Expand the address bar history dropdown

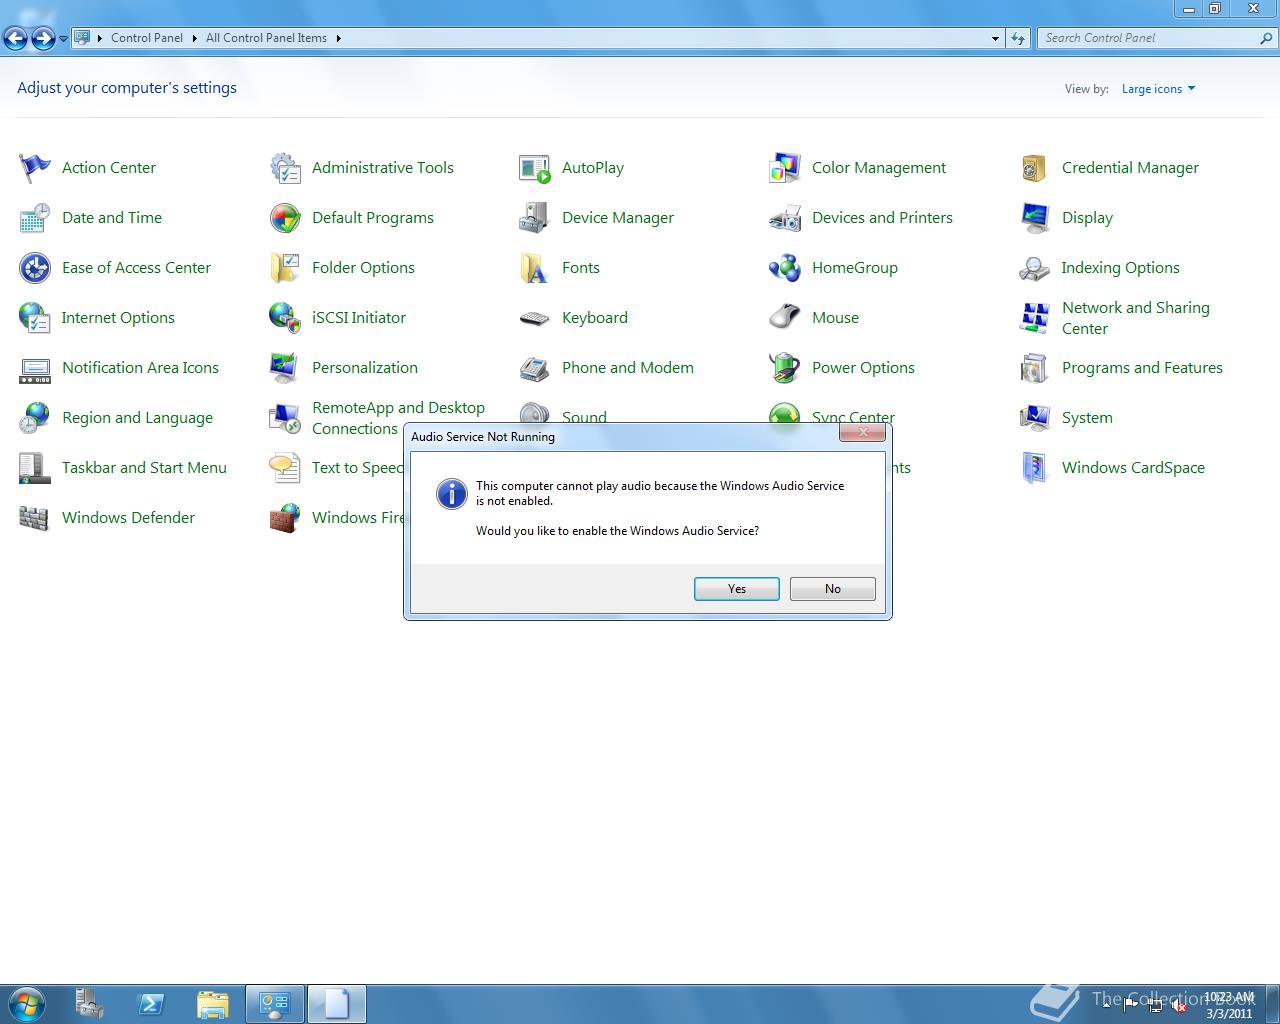coord(995,38)
